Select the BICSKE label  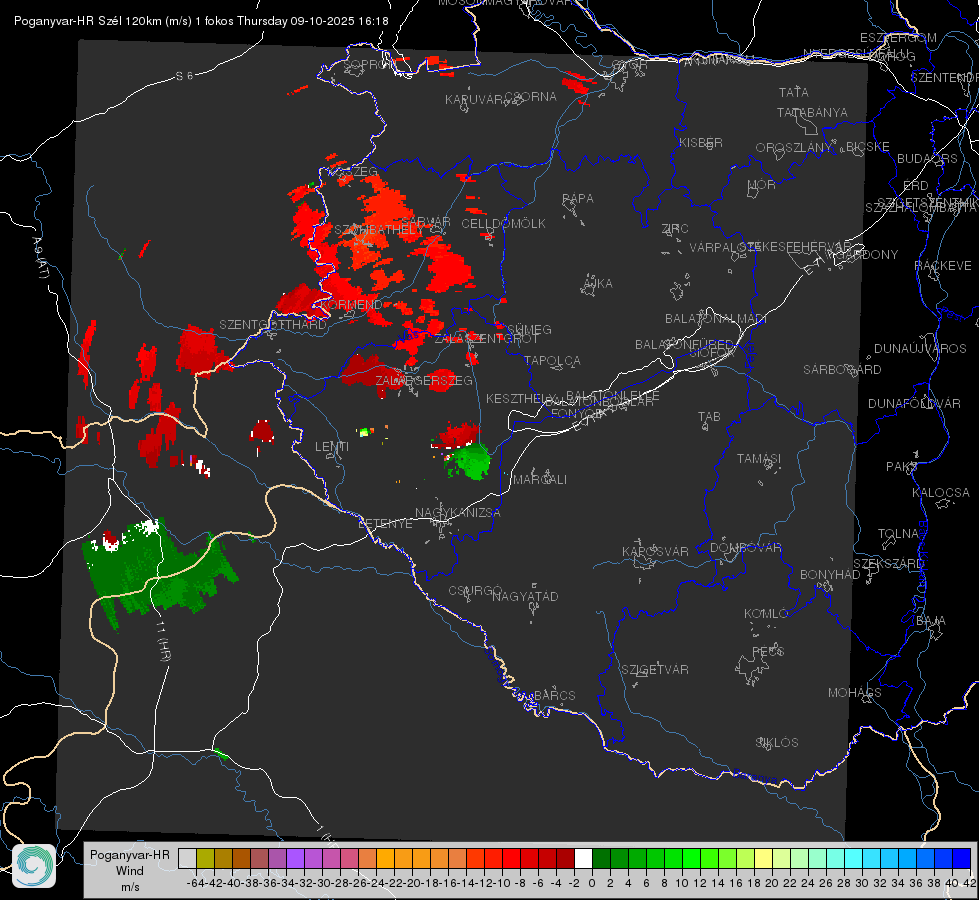[868, 147]
